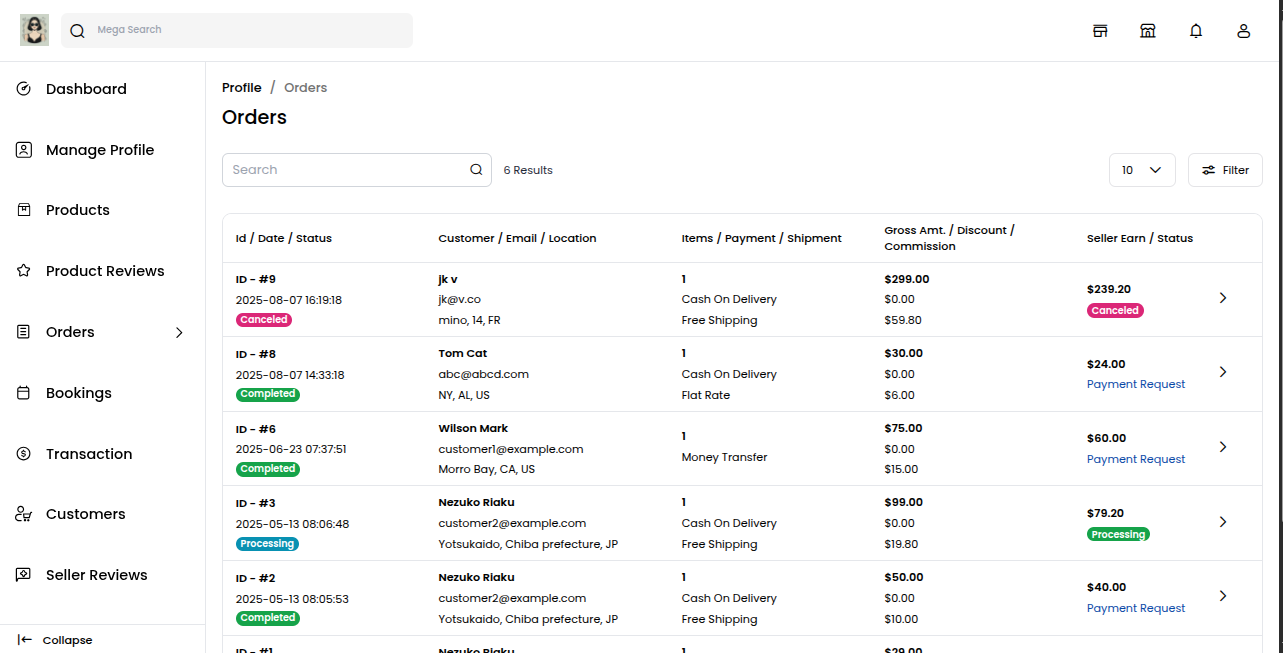Open the Dashboard from the sidebar
This screenshot has height=653, width=1283.
pos(86,88)
